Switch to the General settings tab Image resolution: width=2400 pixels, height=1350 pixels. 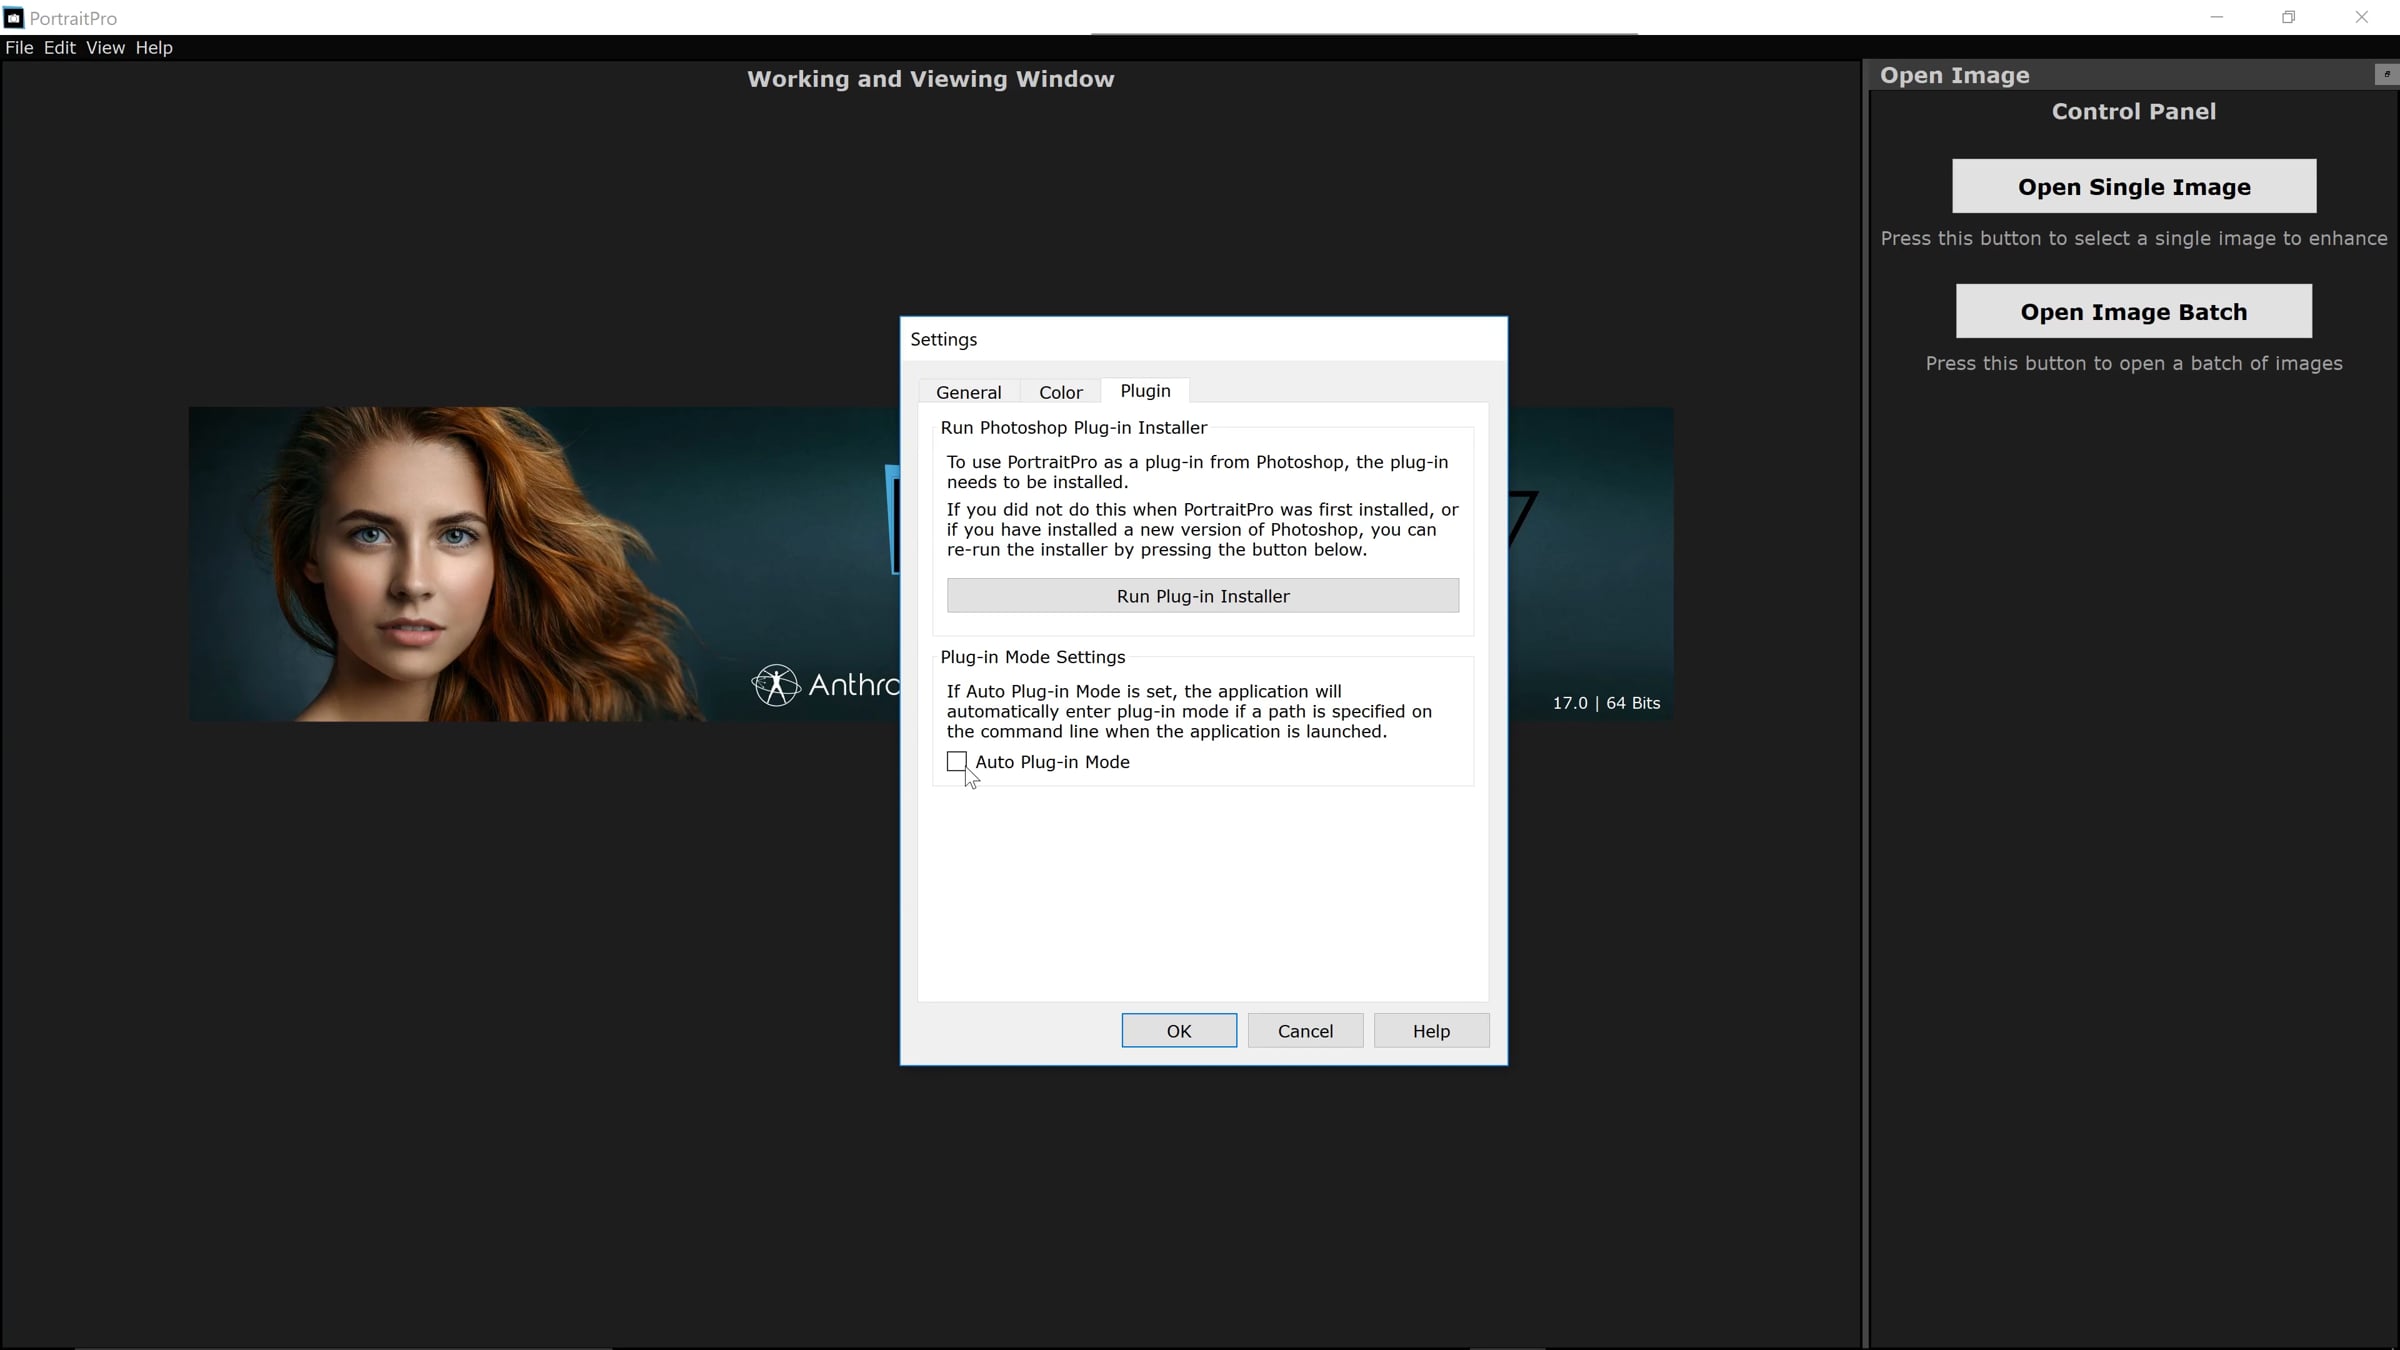coord(968,392)
